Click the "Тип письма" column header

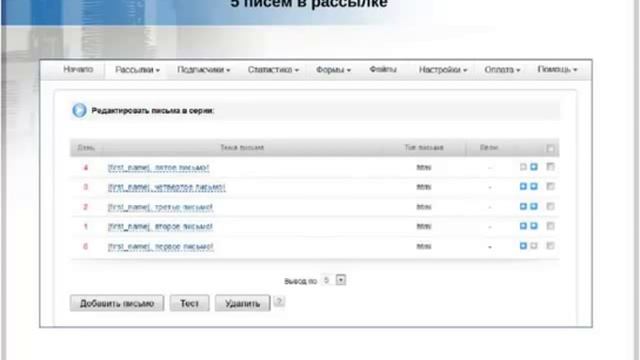point(424,147)
